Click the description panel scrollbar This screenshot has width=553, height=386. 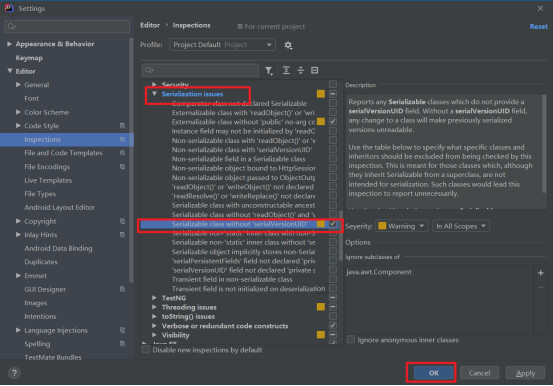click(544, 144)
